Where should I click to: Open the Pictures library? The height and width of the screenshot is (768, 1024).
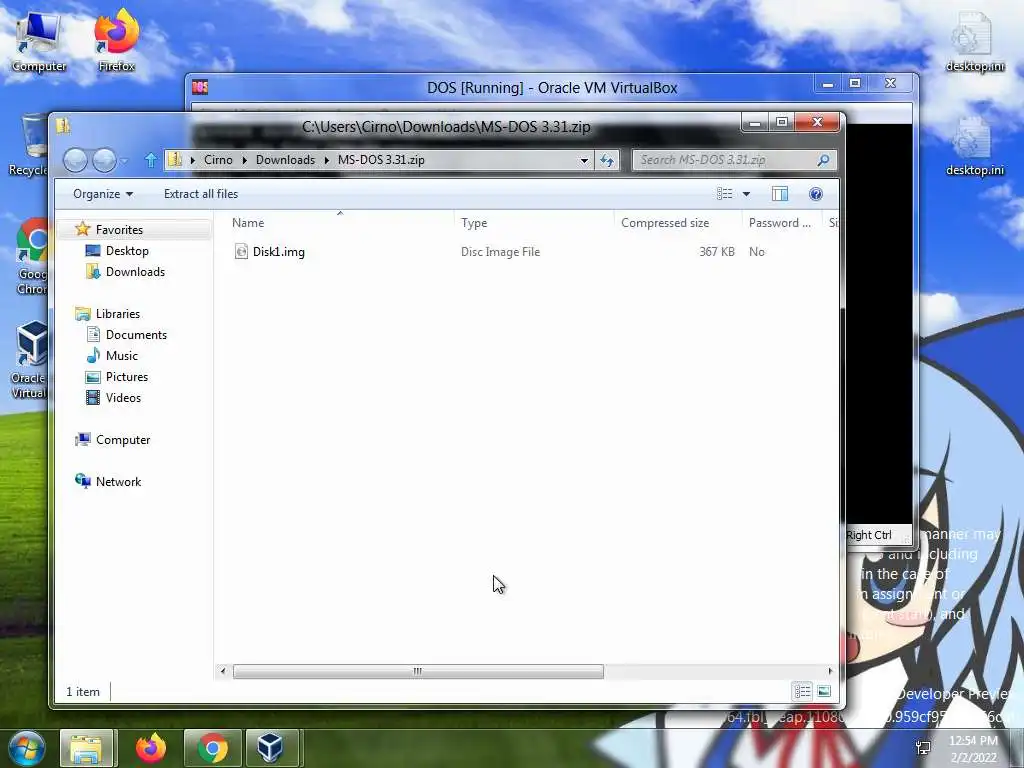click(127, 377)
